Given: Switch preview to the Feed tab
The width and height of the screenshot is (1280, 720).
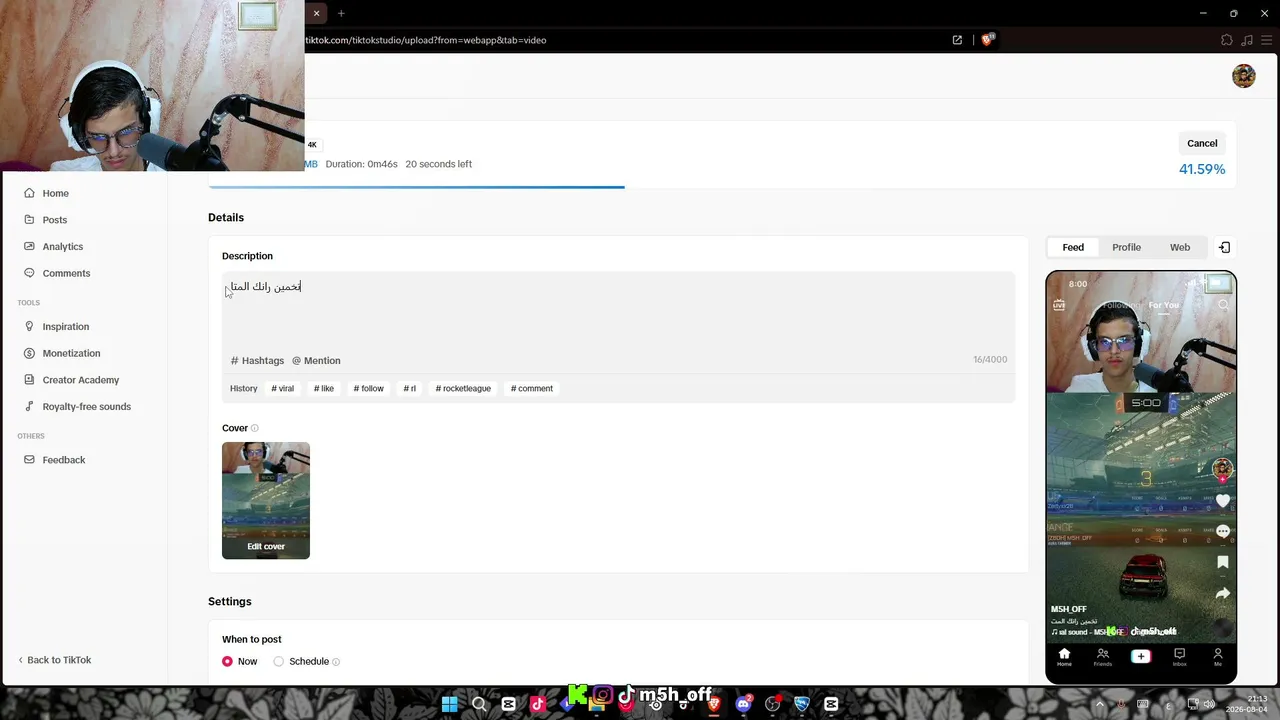Looking at the screenshot, I should point(1073,248).
